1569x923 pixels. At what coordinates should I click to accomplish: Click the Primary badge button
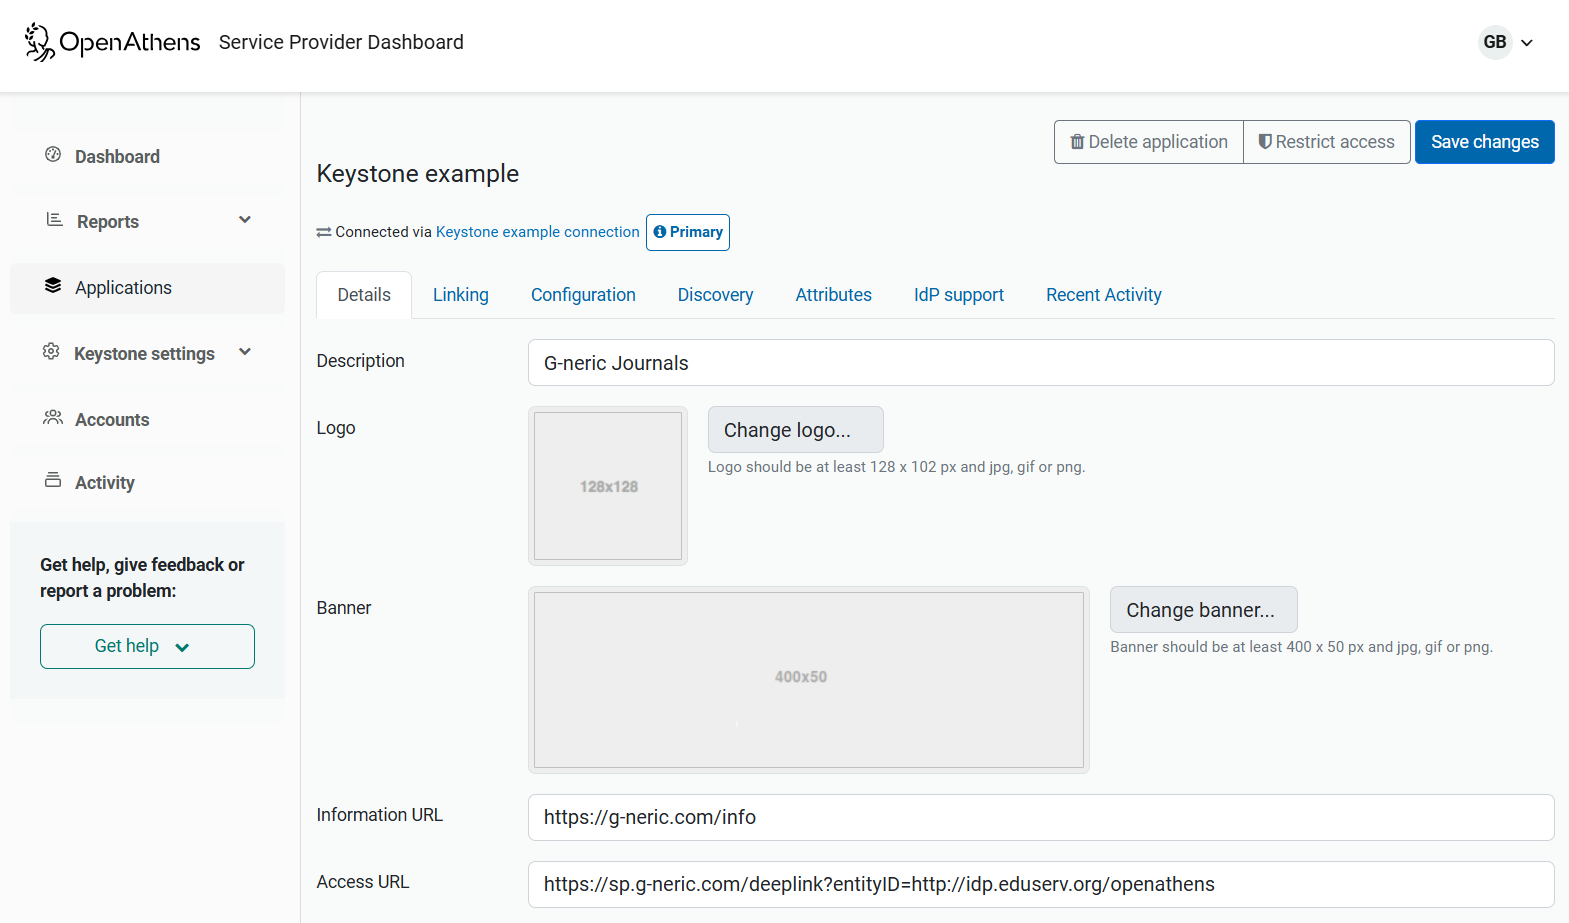coord(688,232)
